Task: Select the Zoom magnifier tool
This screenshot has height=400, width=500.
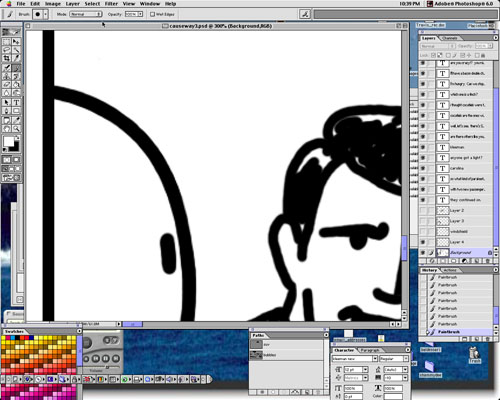Action: point(16,128)
